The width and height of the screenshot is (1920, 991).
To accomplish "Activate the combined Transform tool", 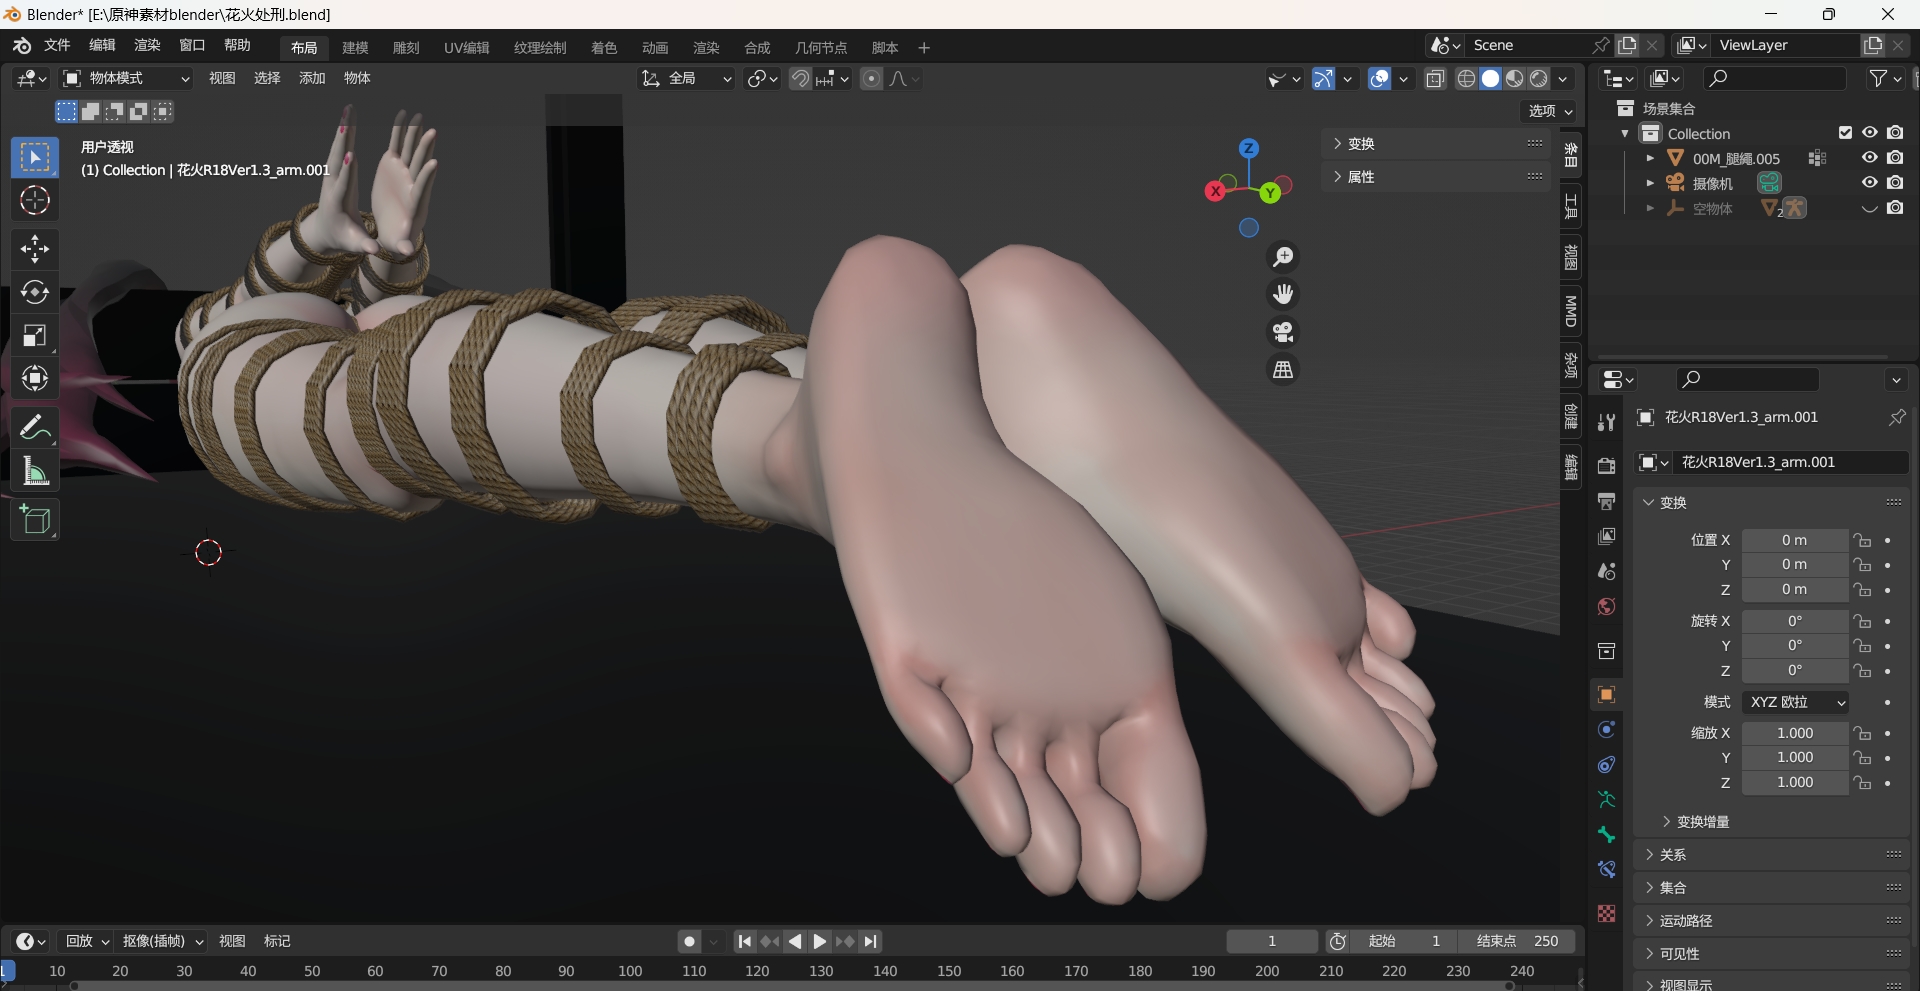I will (35, 379).
